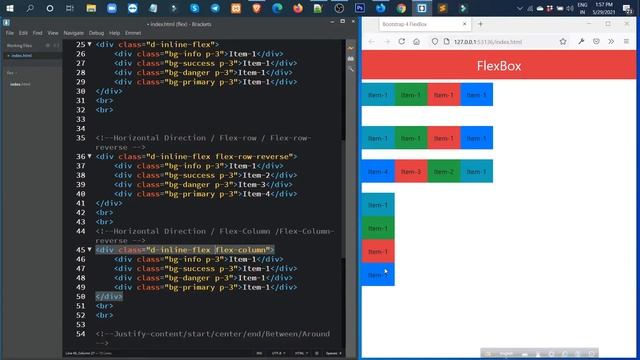The height and width of the screenshot is (360, 640).
Task: Click the wrench developer tools icon in Firefox
Action: [581, 42]
